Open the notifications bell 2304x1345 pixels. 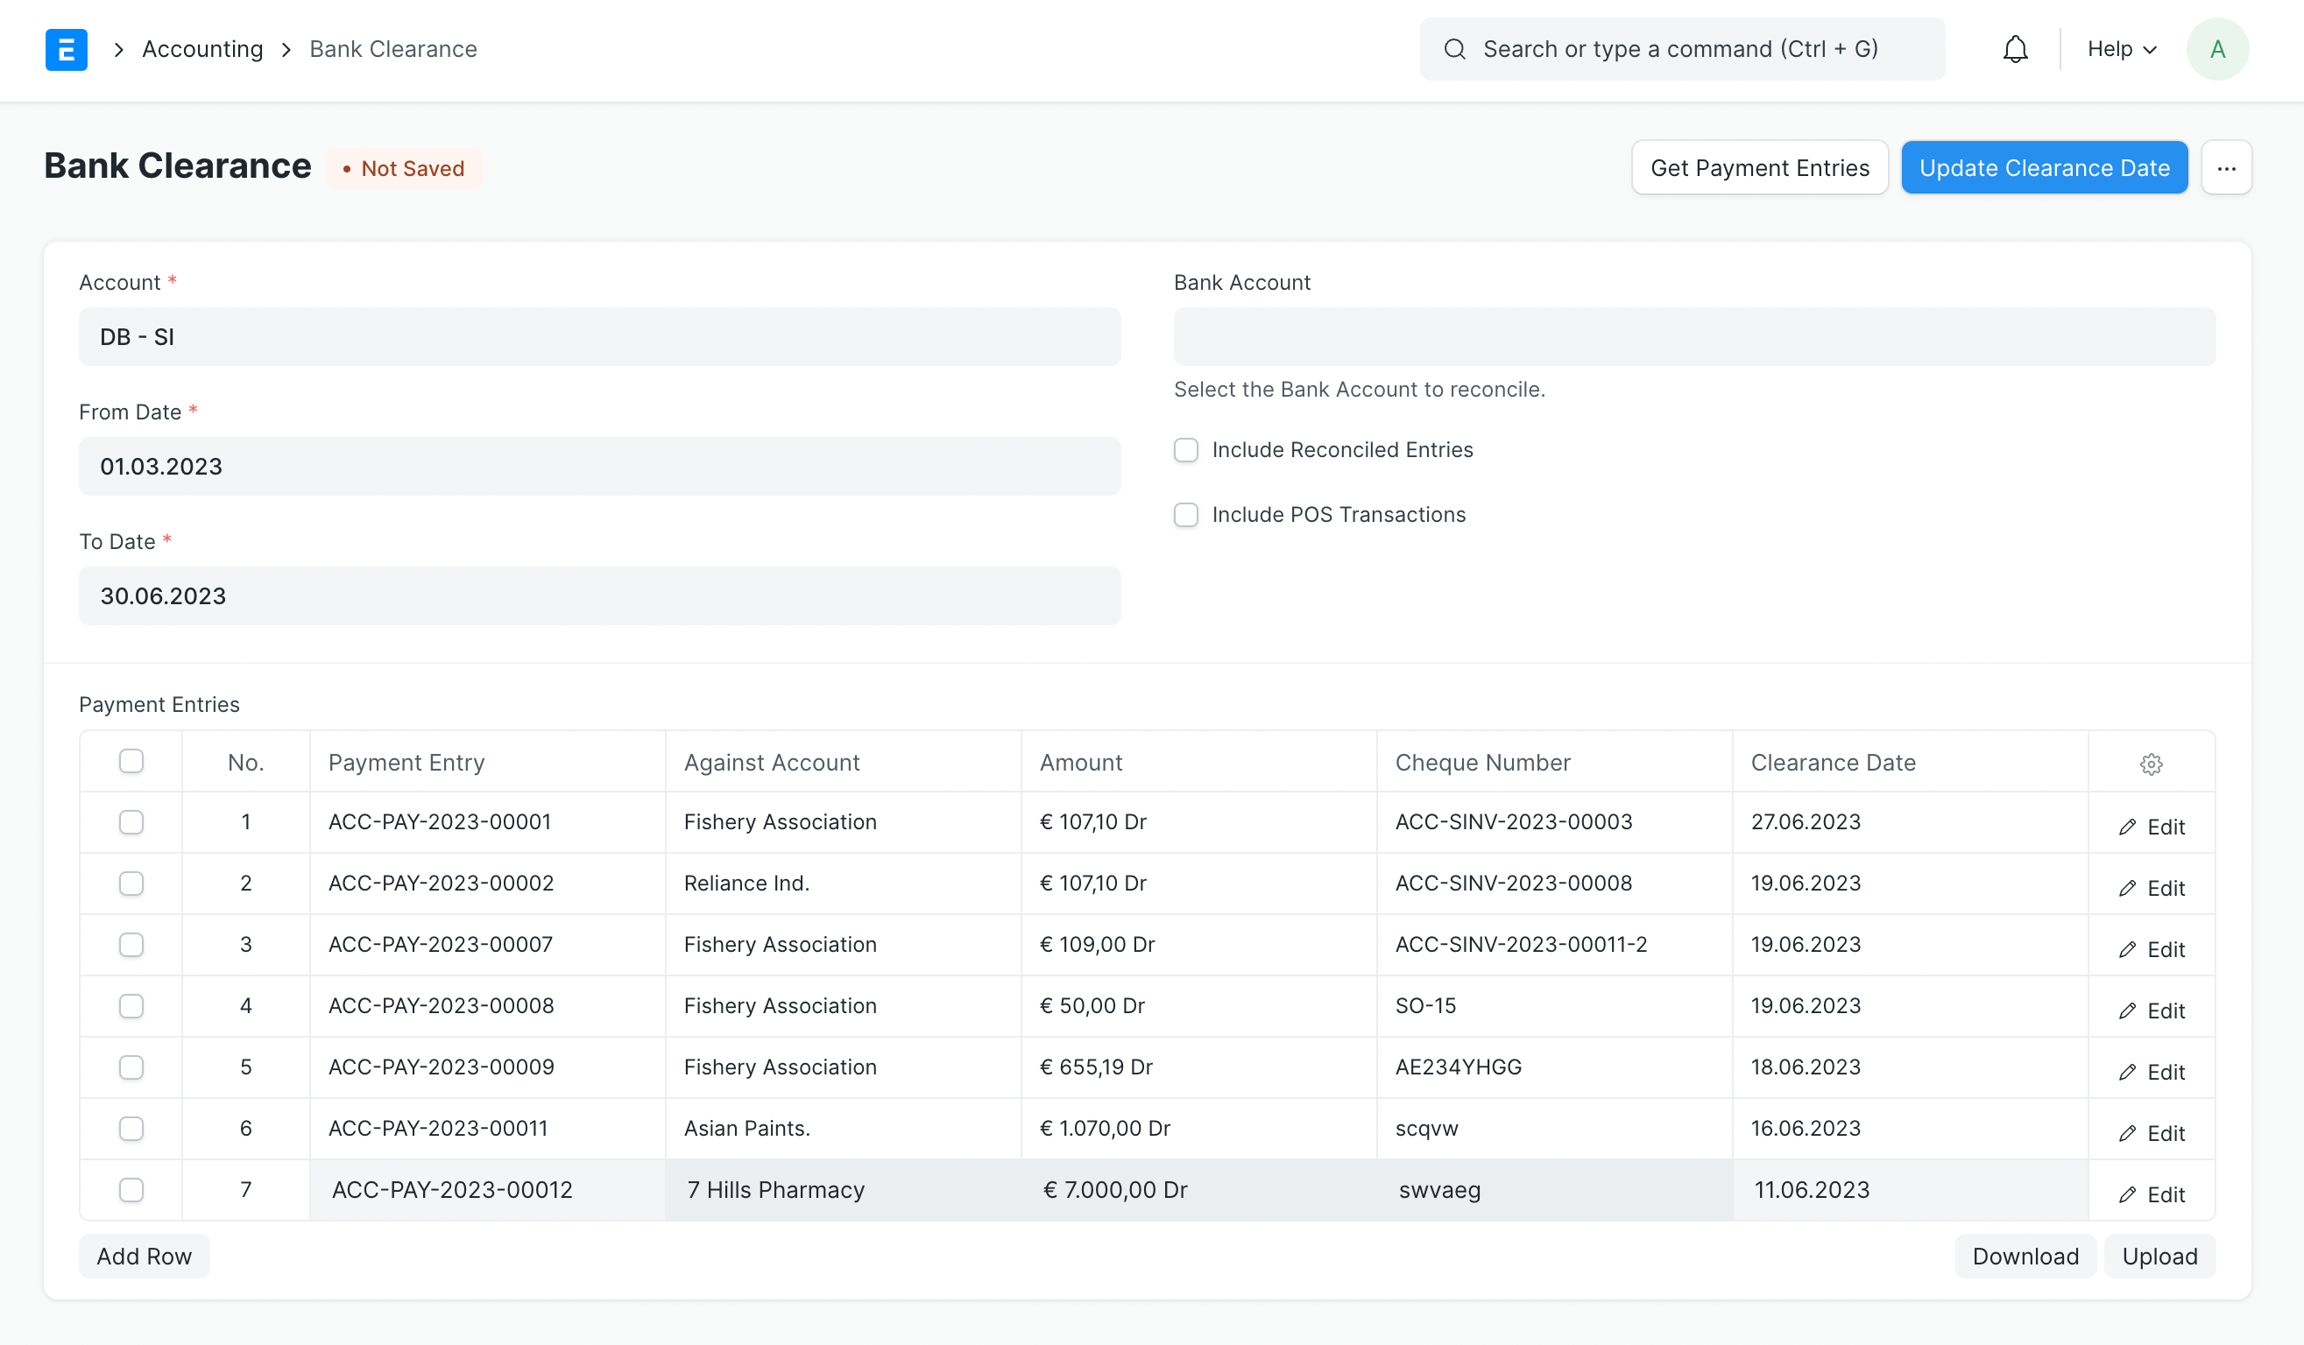tap(2015, 49)
